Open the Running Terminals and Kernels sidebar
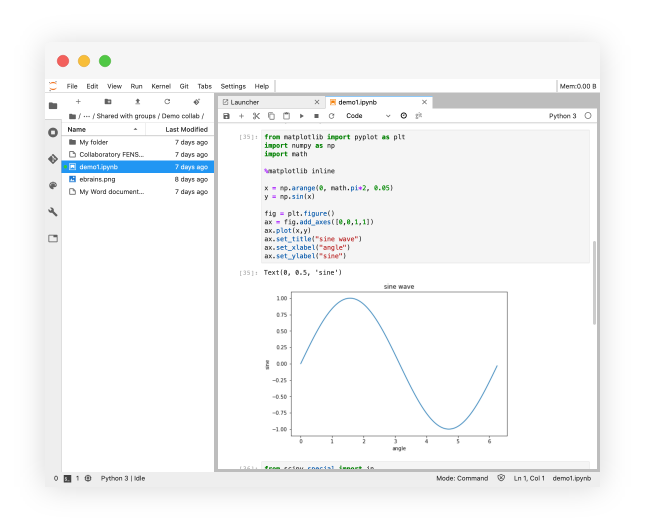Screen dimensions: 645x532 point(53,132)
